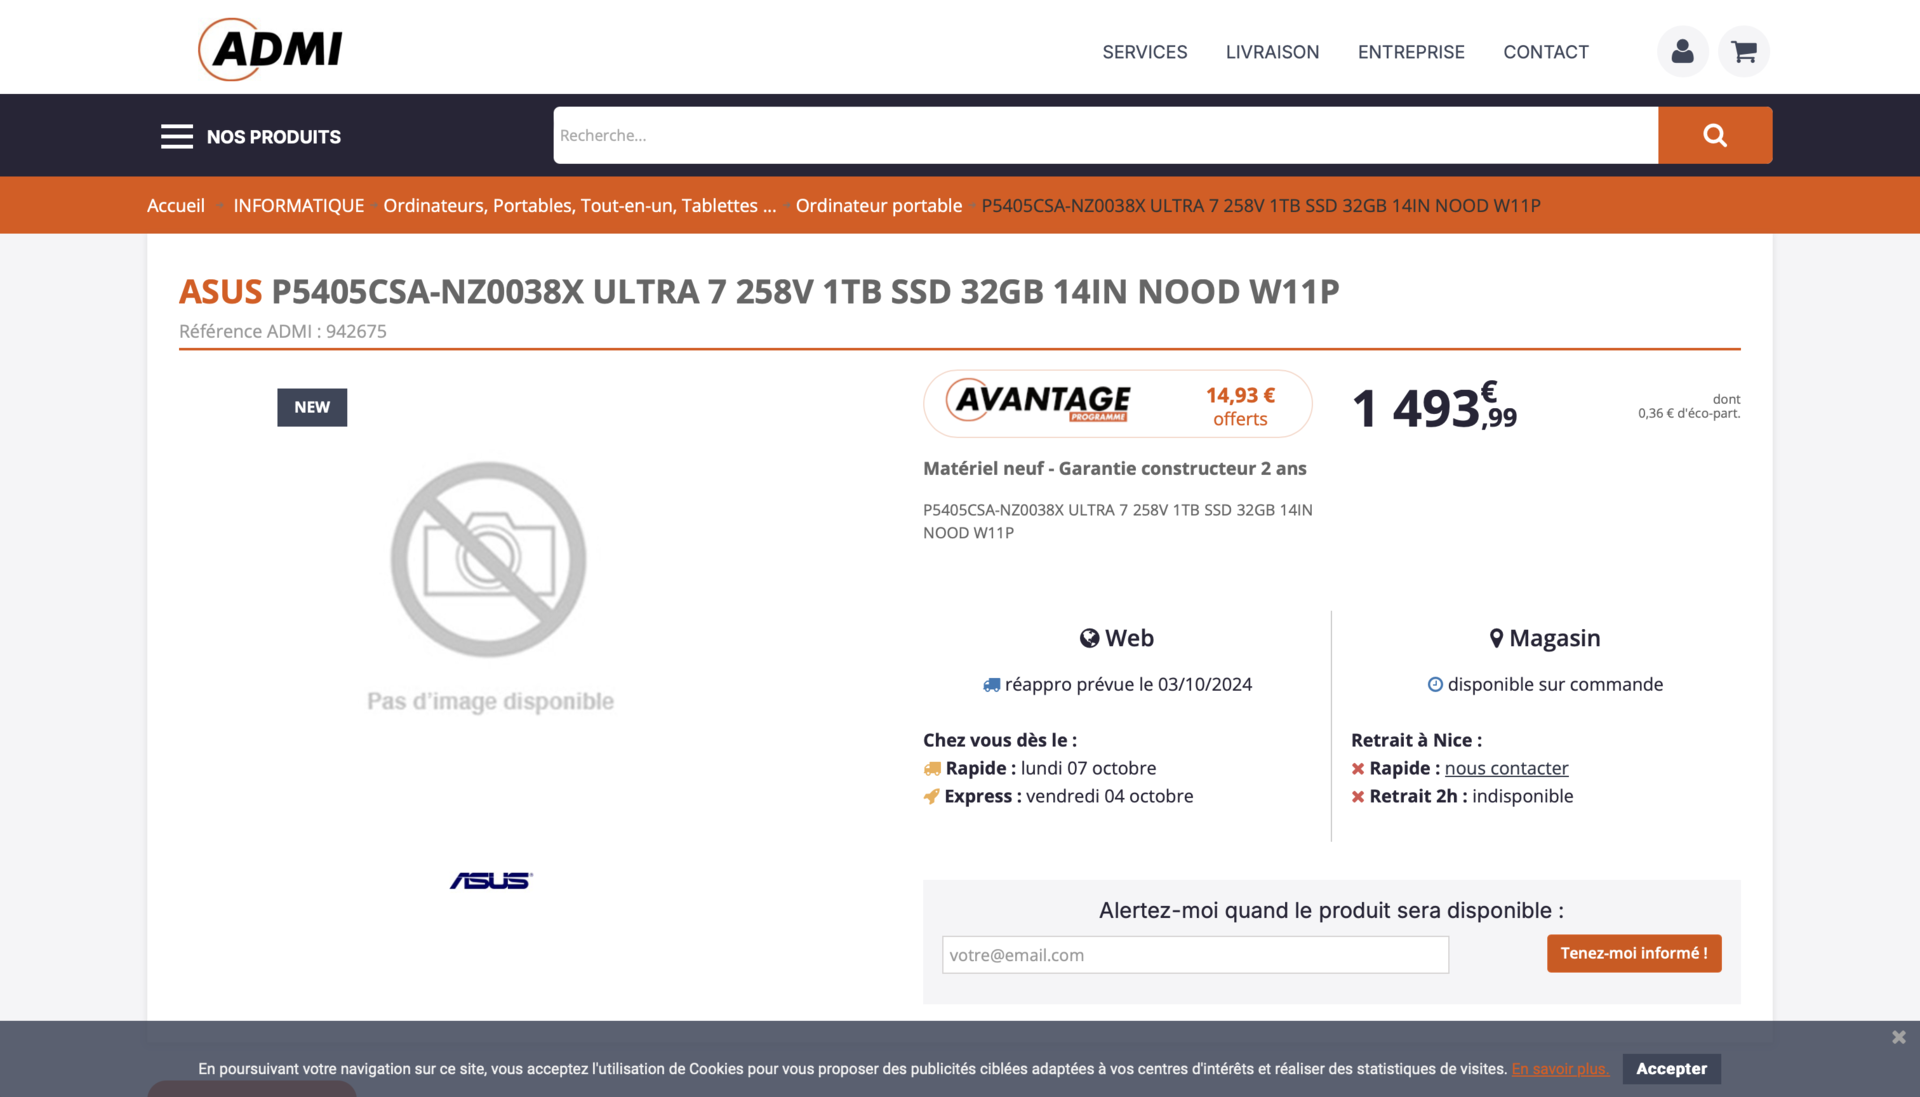The width and height of the screenshot is (1920, 1097).
Task: Expand the NOS PRODUITS menu
Action: pyautogui.click(x=273, y=137)
